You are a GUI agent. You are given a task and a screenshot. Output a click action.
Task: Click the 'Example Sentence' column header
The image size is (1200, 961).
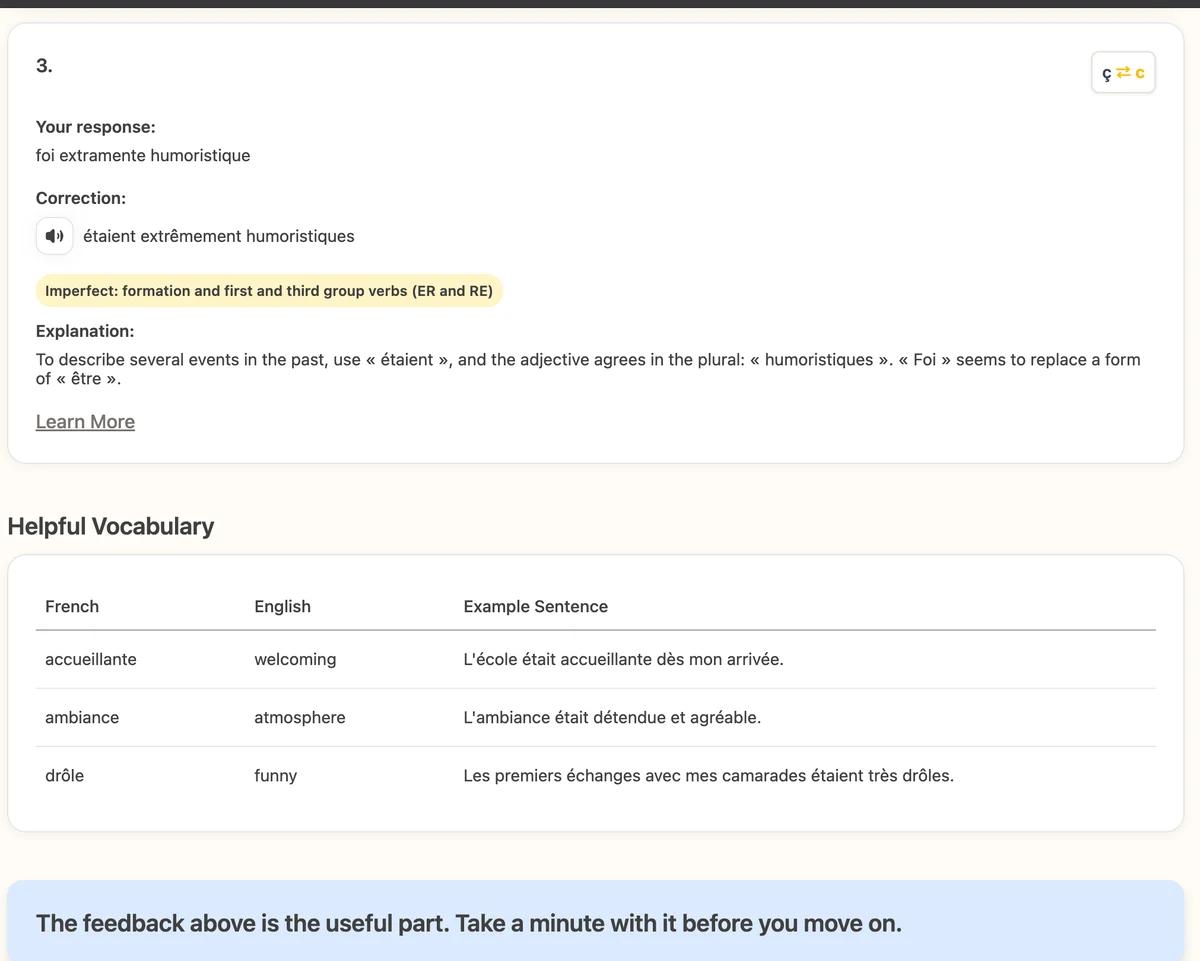pos(536,606)
